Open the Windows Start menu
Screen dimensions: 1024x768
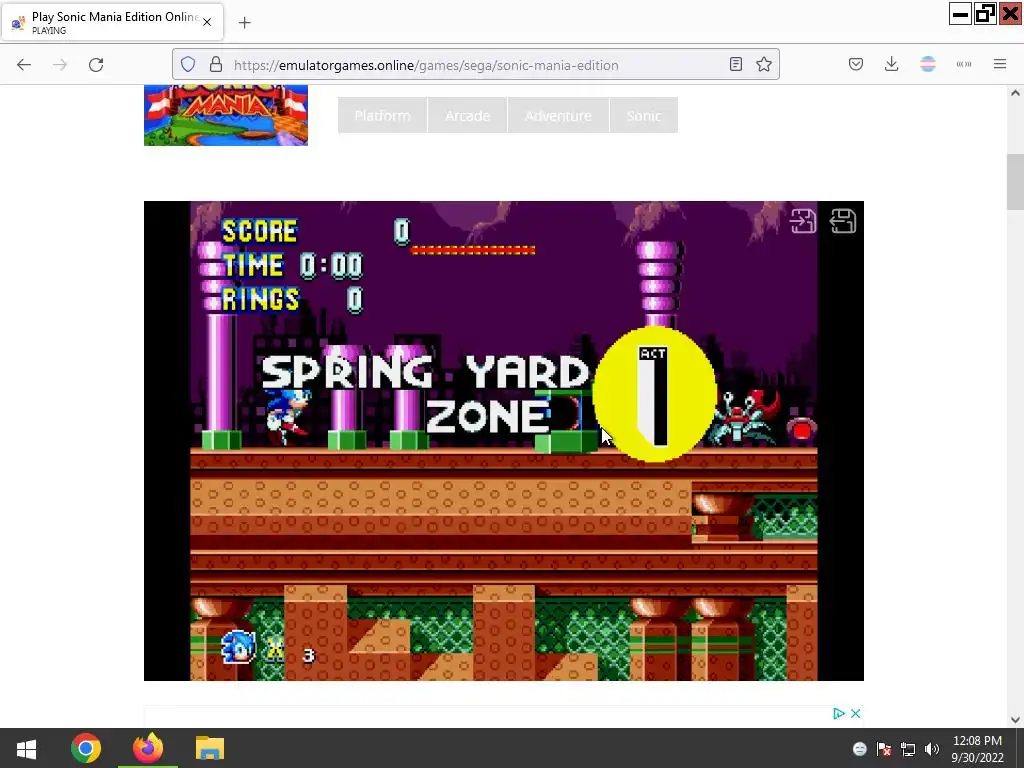pyautogui.click(x=26, y=748)
